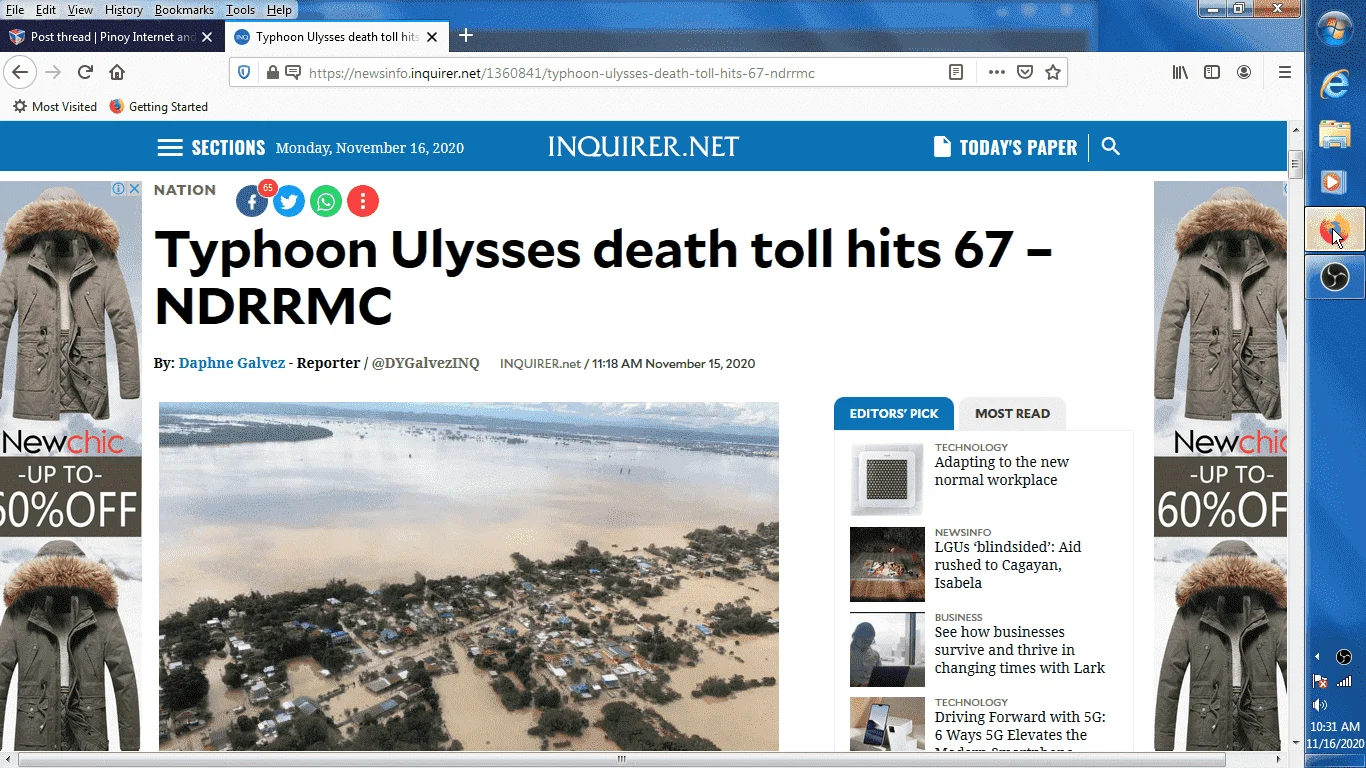The height and width of the screenshot is (768, 1366).
Task: Share article on Facebook
Action: (x=252, y=202)
